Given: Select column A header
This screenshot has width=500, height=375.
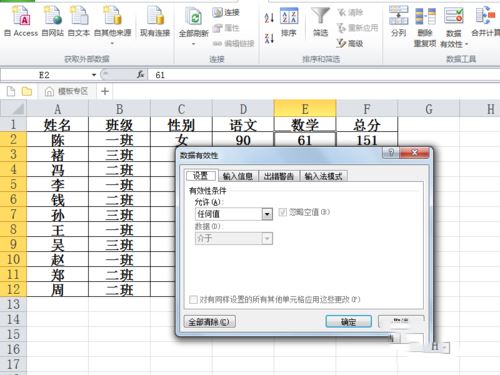Looking at the screenshot, I should coord(57,109).
